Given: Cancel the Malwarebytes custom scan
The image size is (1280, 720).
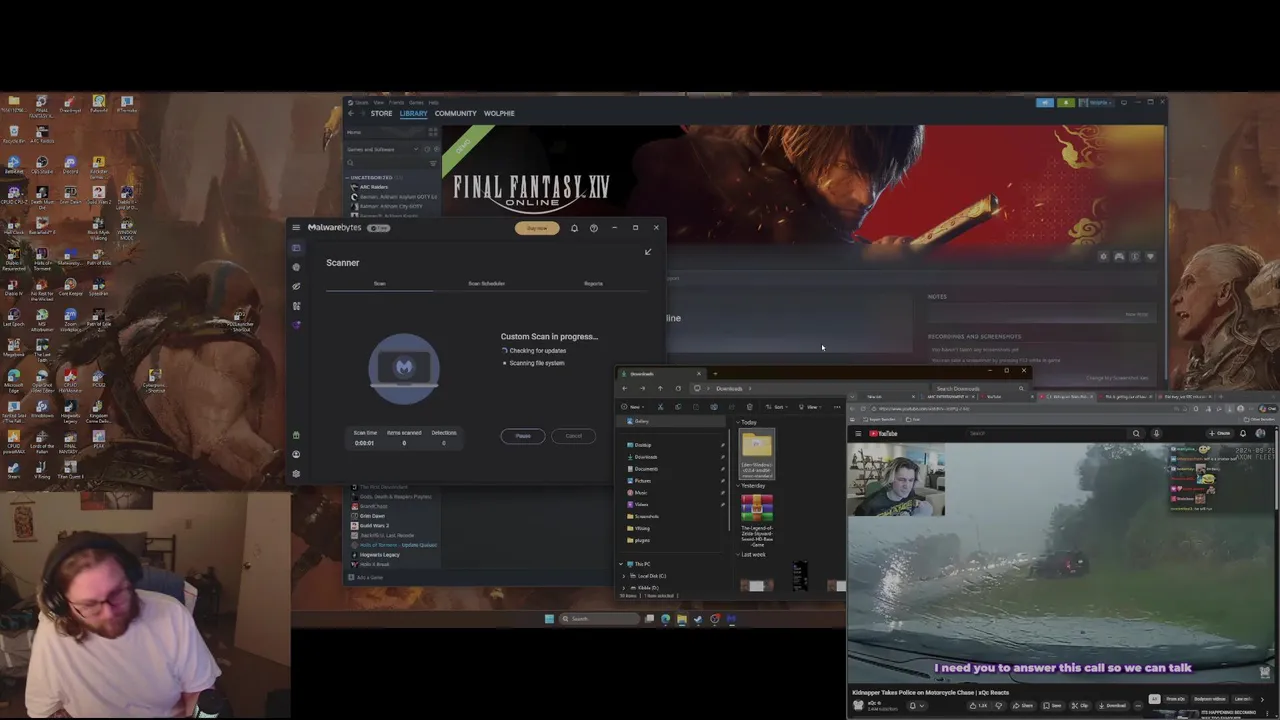Looking at the screenshot, I should pyautogui.click(x=573, y=436).
